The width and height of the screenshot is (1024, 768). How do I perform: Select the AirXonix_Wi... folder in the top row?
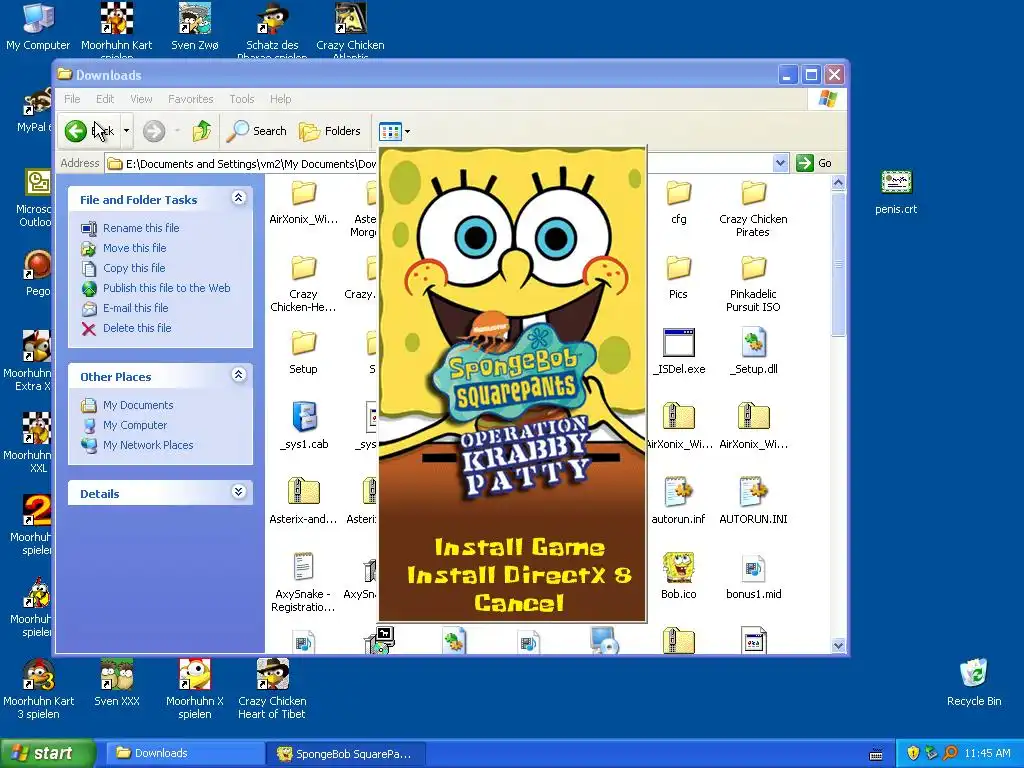(304, 202)
